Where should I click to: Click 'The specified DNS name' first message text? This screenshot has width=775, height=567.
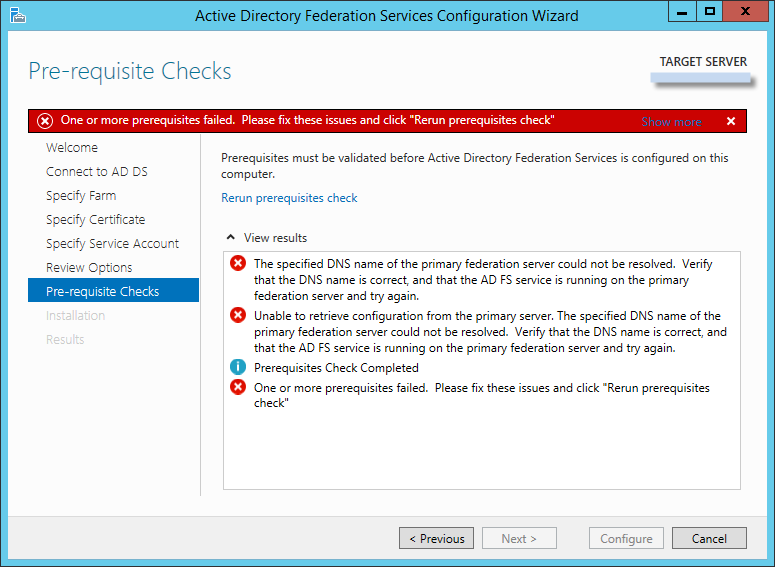click(483, 280)
